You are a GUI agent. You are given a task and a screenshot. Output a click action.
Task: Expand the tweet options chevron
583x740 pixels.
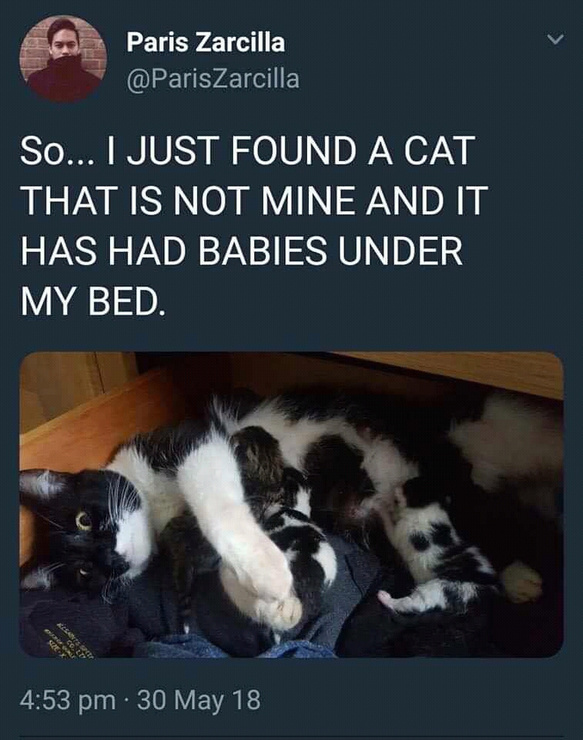556,40
